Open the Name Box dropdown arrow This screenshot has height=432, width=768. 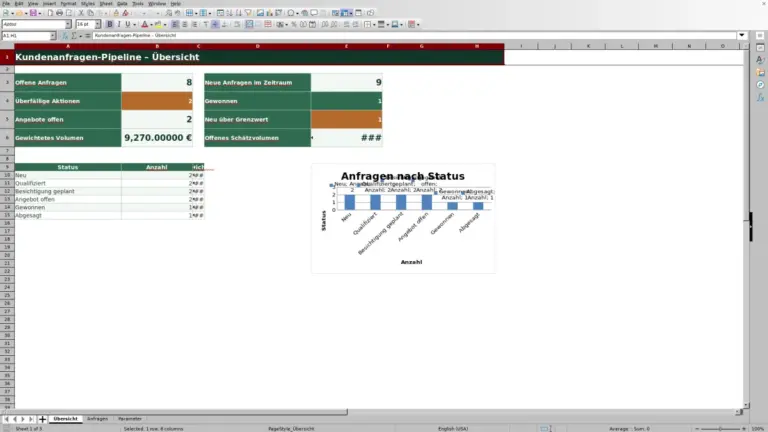click(53, 36)
